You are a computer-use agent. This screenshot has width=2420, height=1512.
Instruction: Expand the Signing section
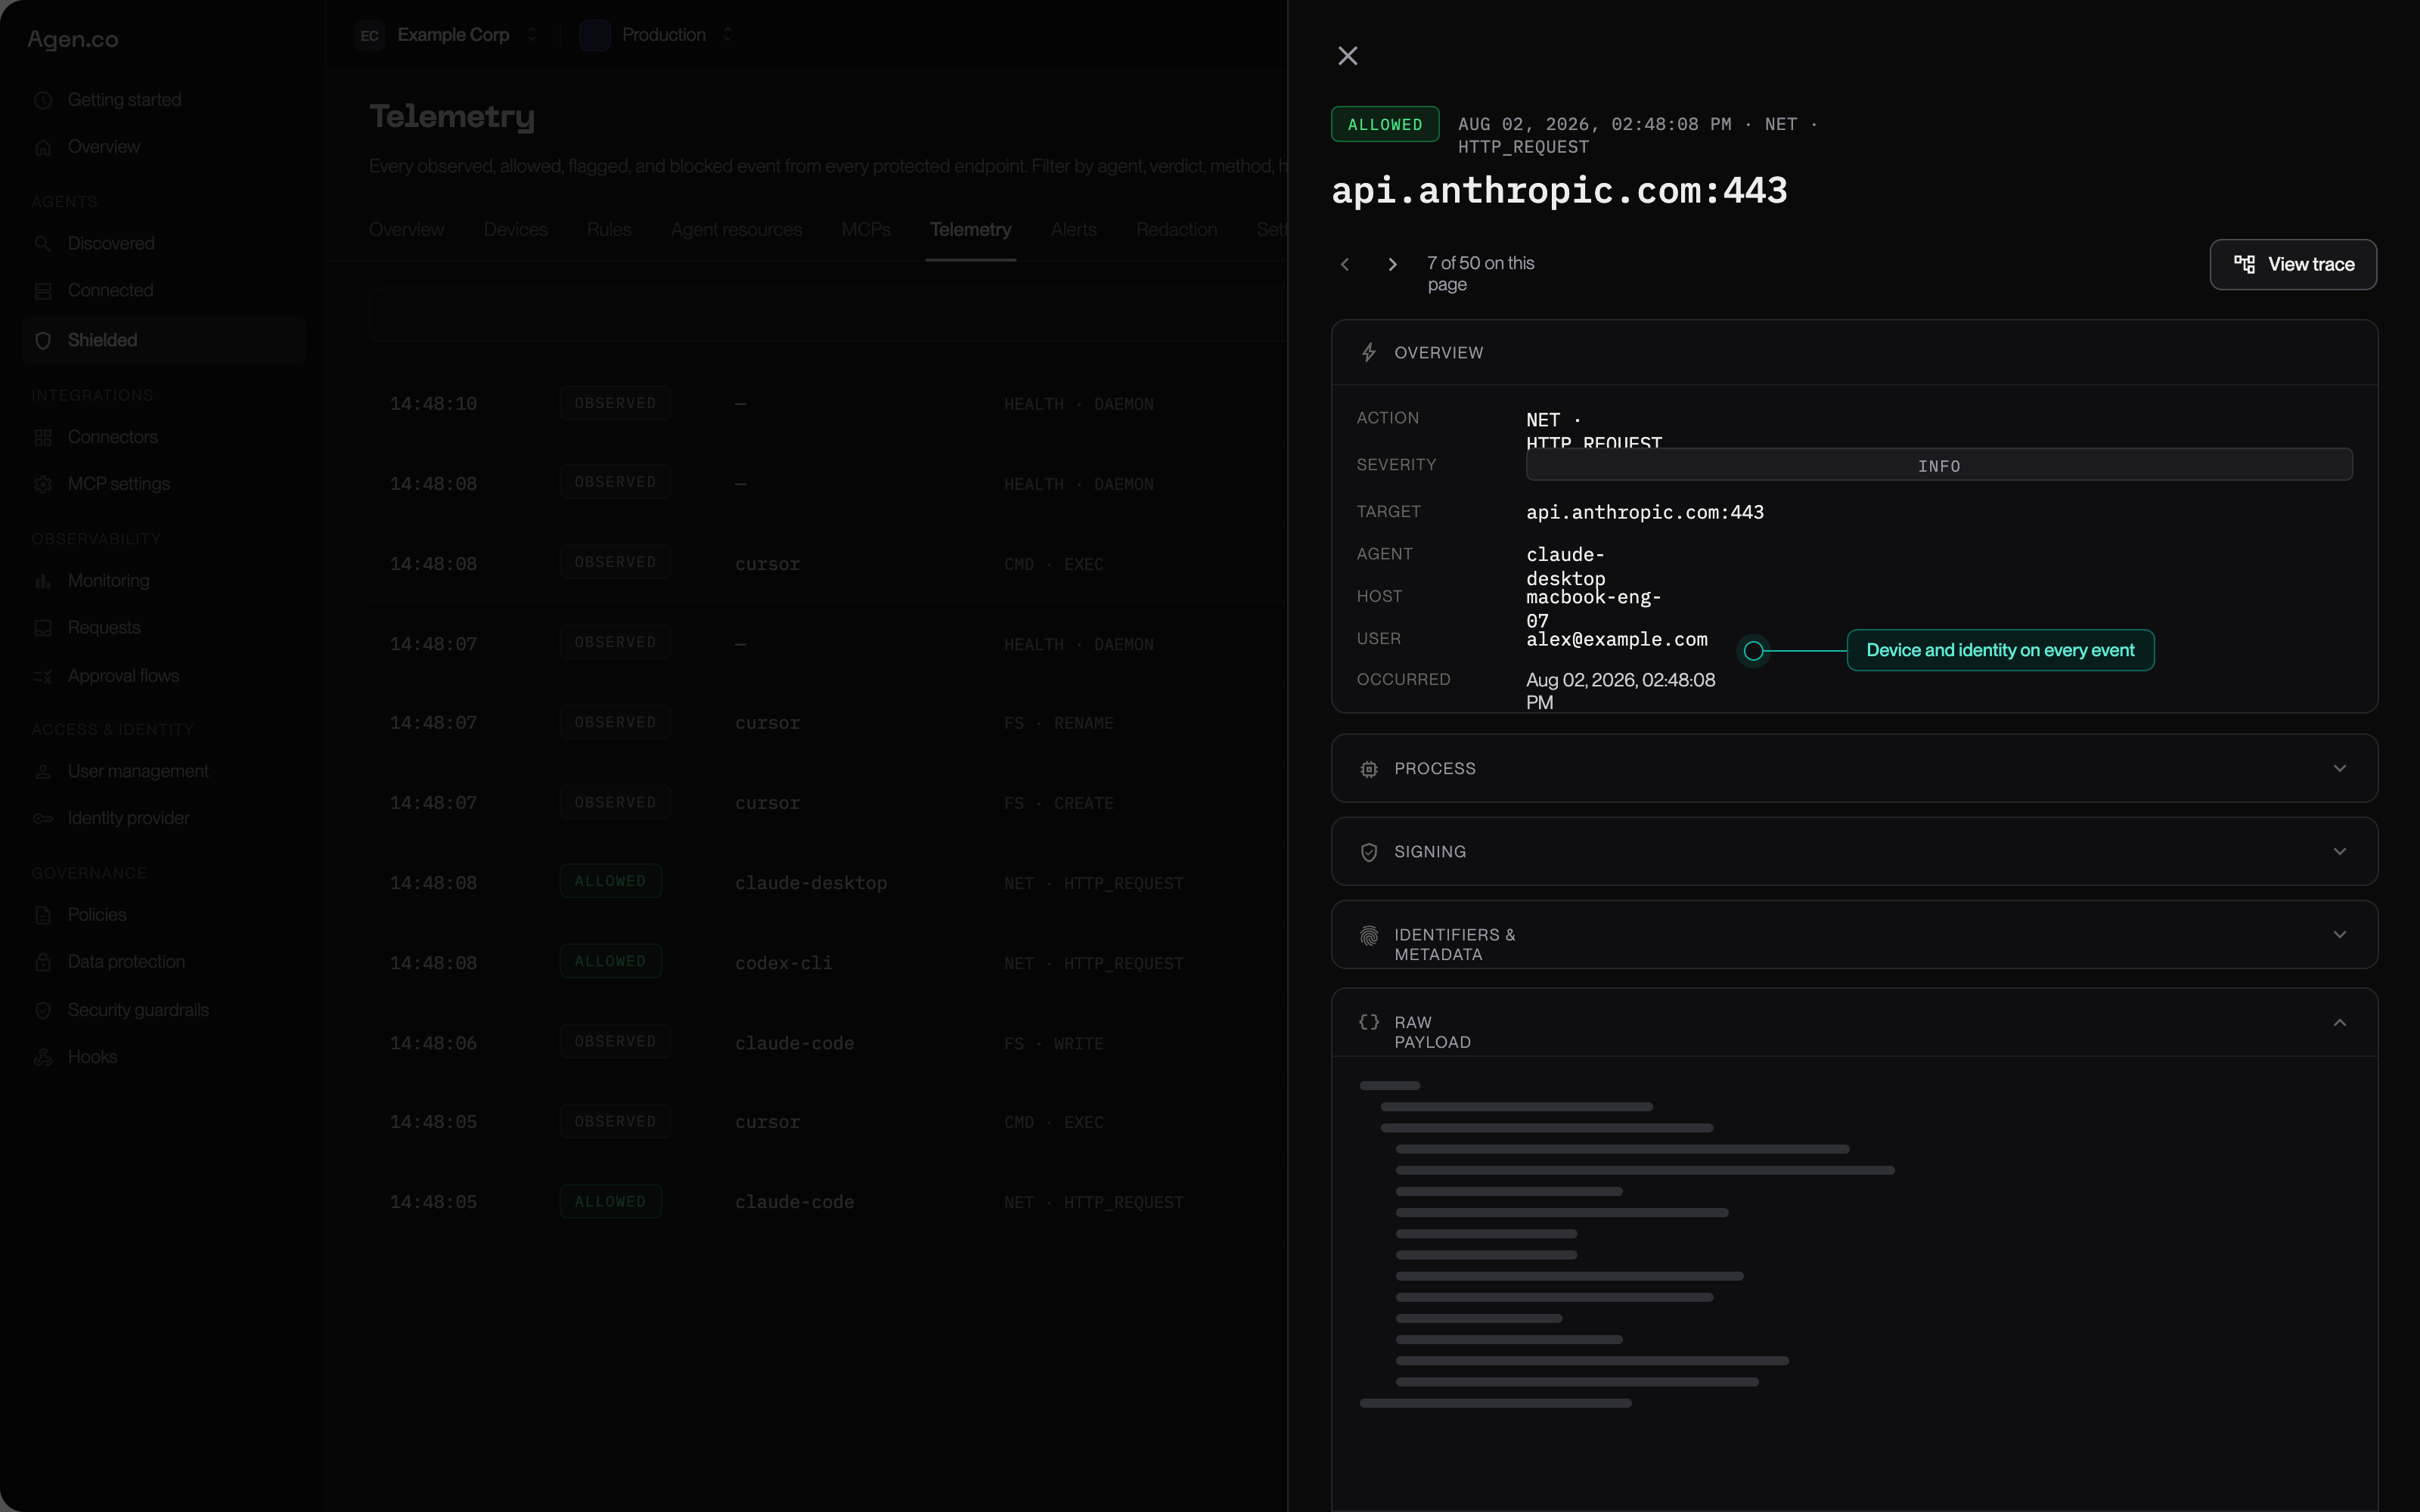click(x=1854, y=851)
